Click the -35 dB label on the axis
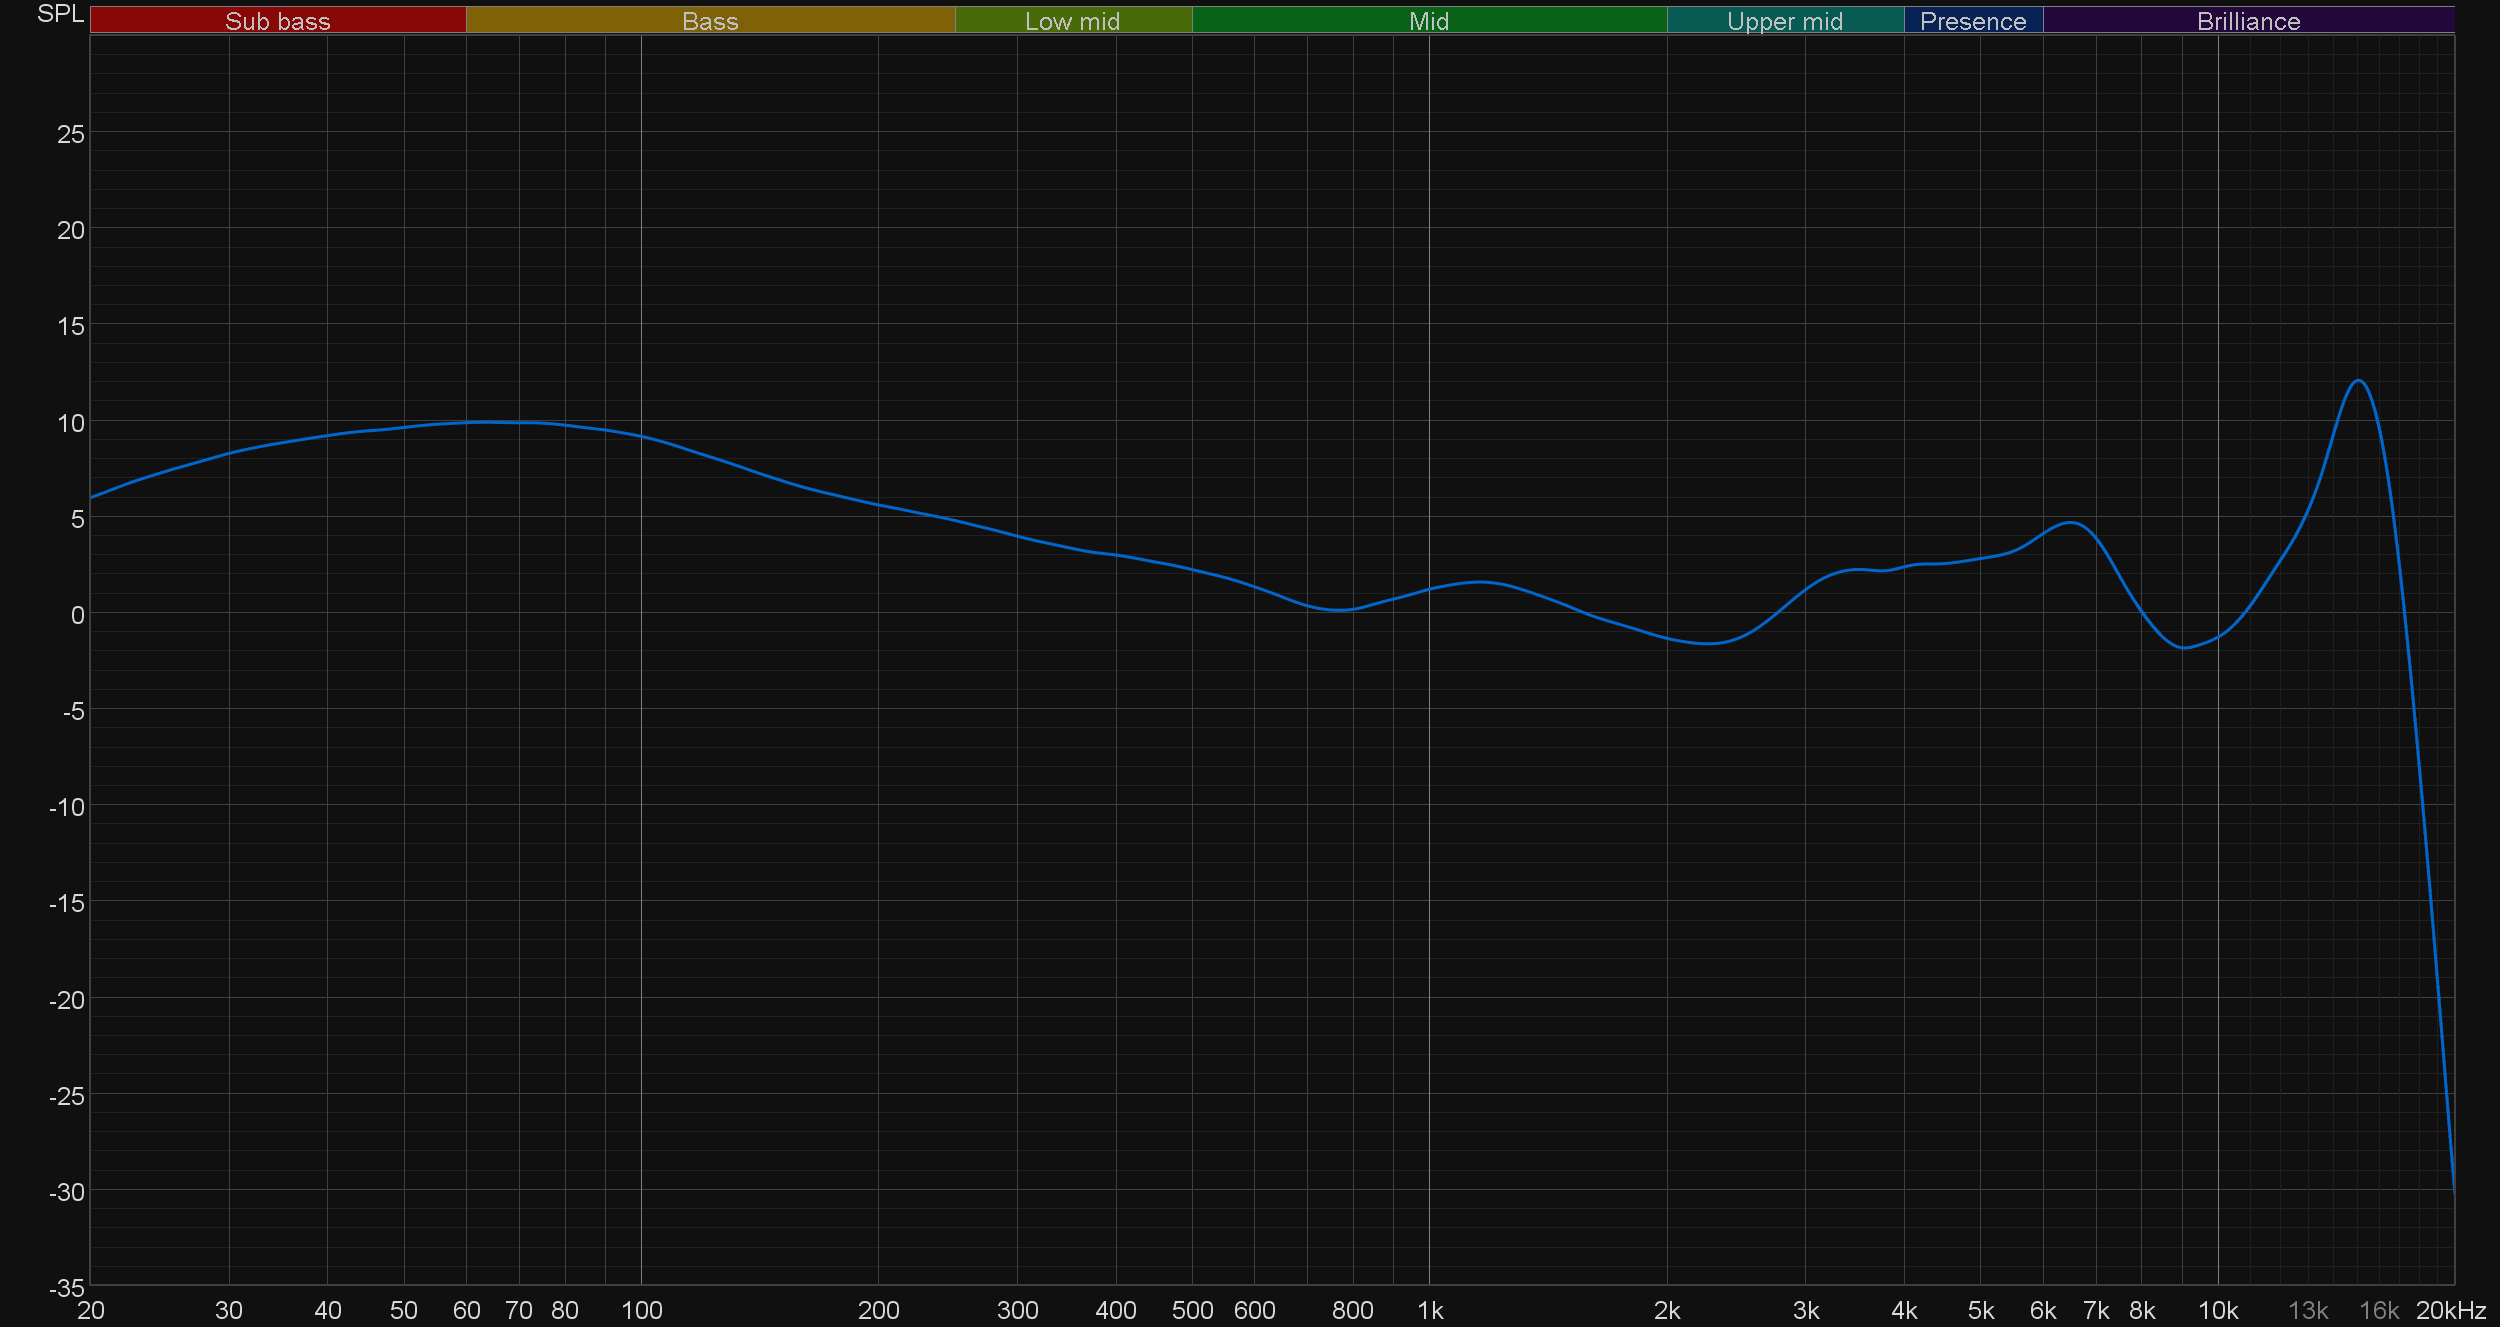 coord(67,1288)
